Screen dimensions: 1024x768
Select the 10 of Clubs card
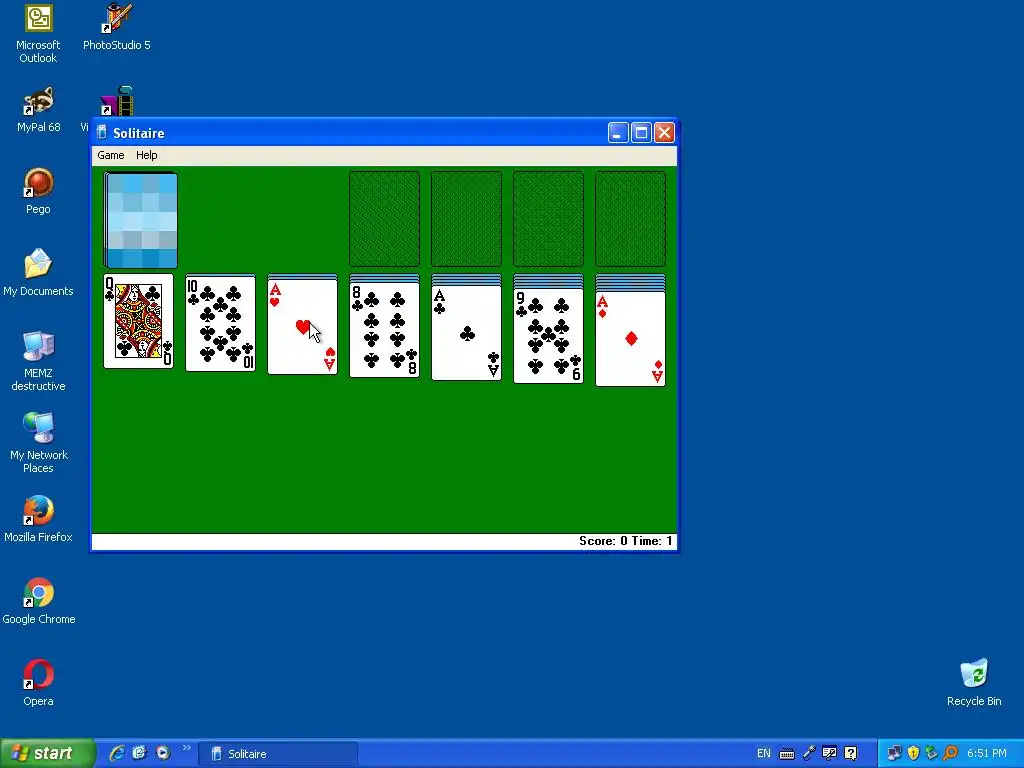point(221,323)
